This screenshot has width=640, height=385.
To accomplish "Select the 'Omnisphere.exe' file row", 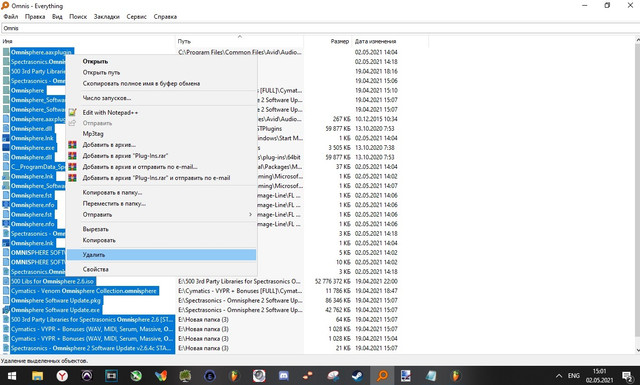I will pos(32,147).
